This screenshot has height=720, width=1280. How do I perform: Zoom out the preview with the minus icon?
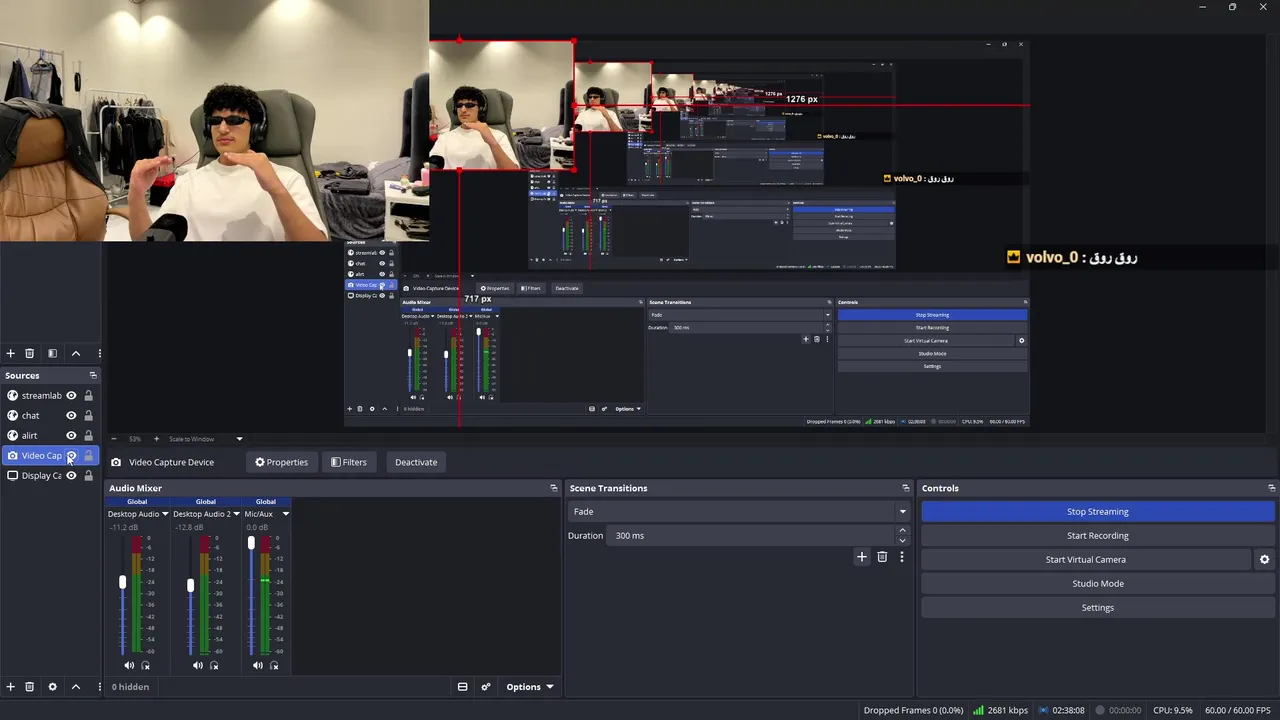click(114, 439)
